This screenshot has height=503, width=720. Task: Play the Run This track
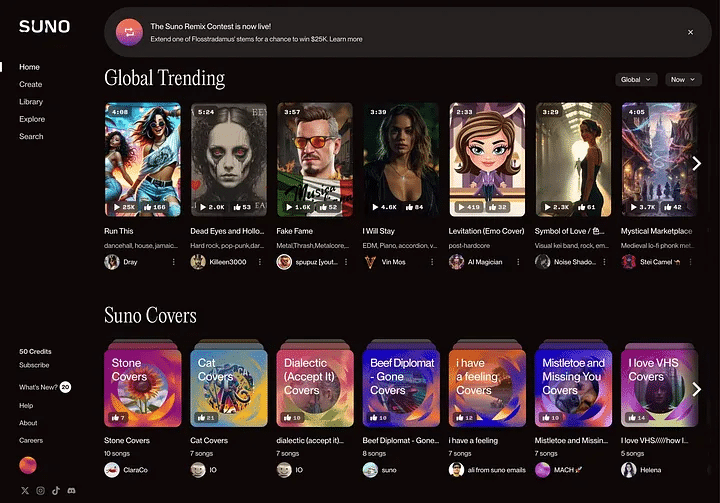pyautogui.click(x=124, y=207)
